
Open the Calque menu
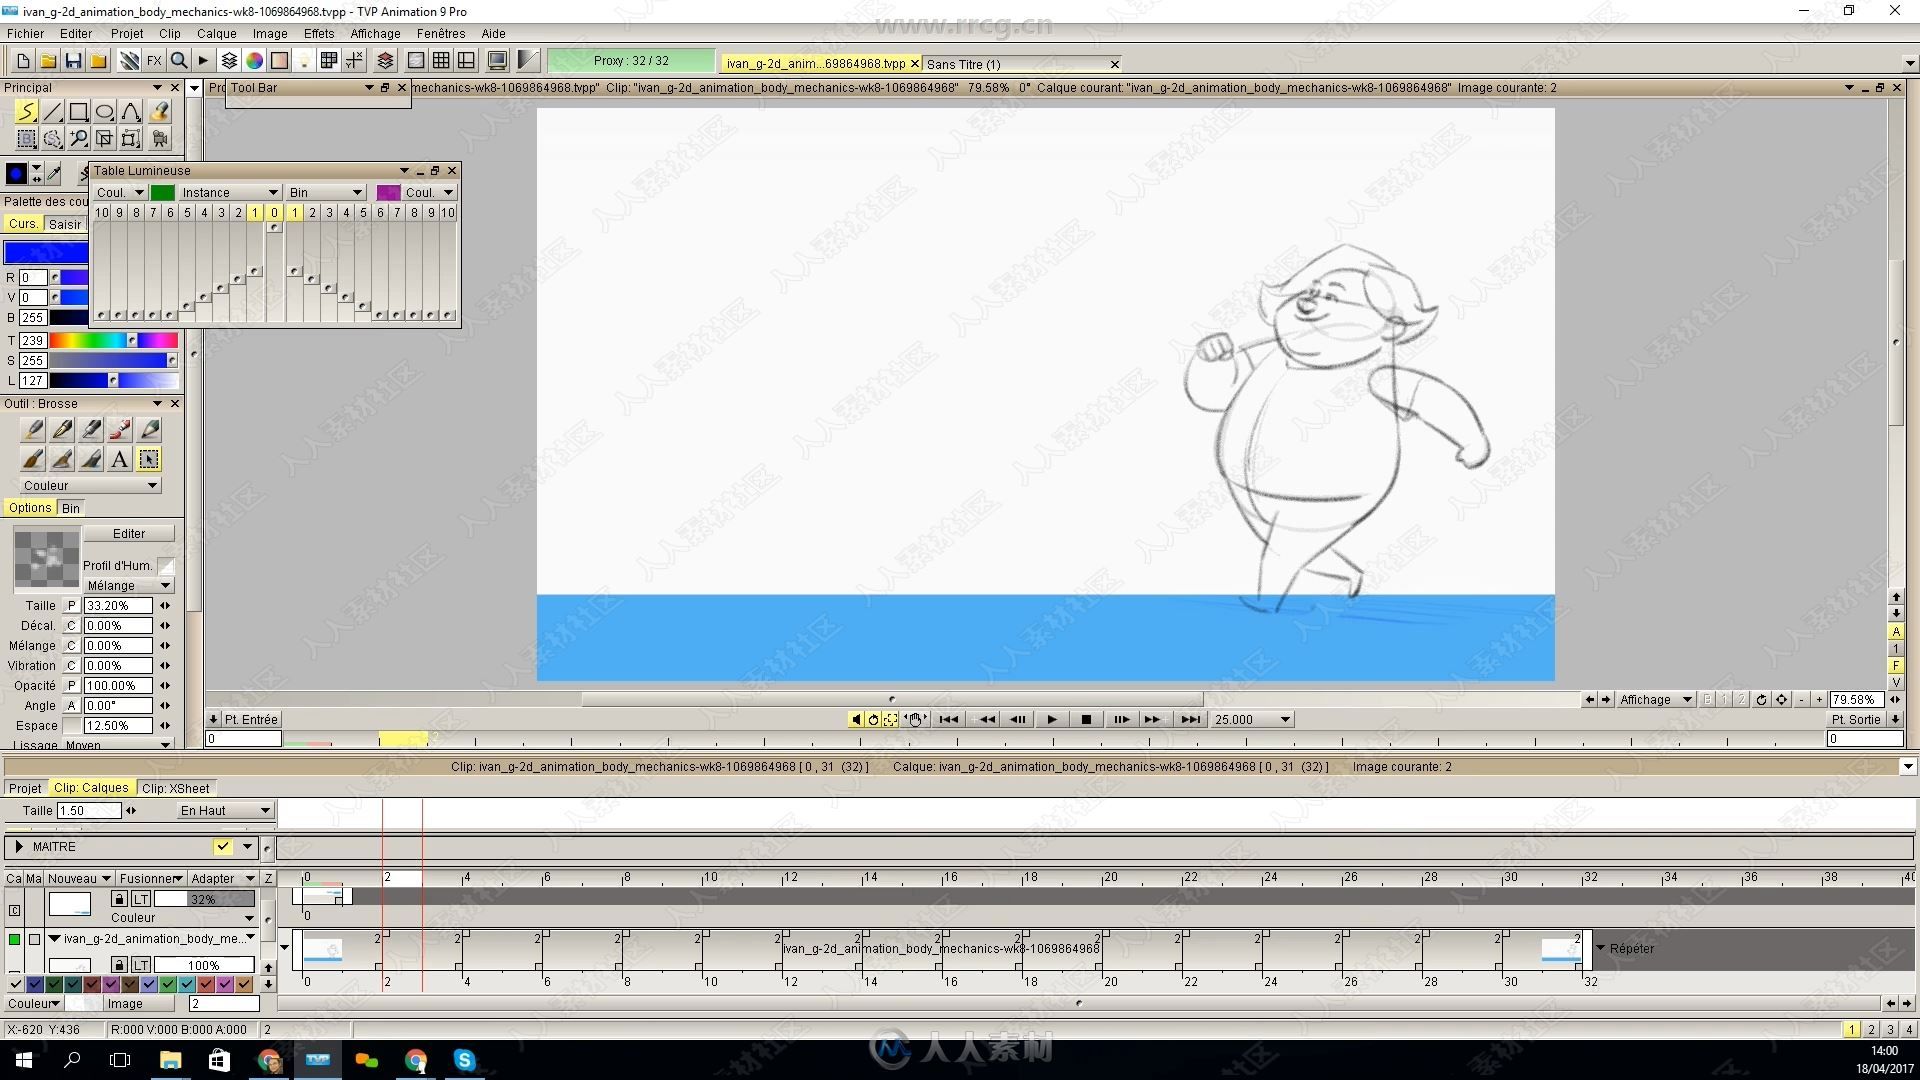[x=217, y=33]
